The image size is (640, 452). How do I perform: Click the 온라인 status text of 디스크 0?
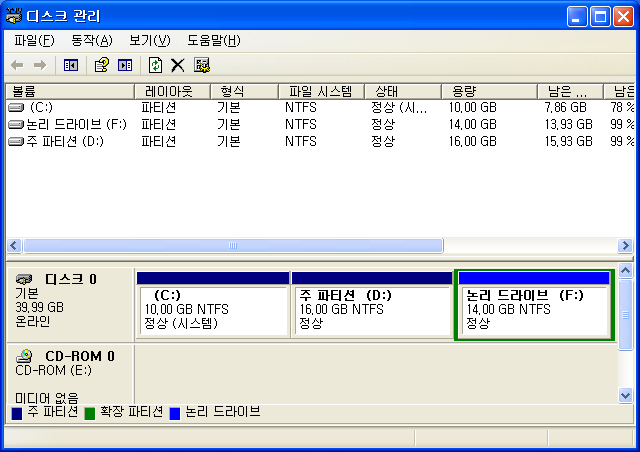tap(33, 321)
